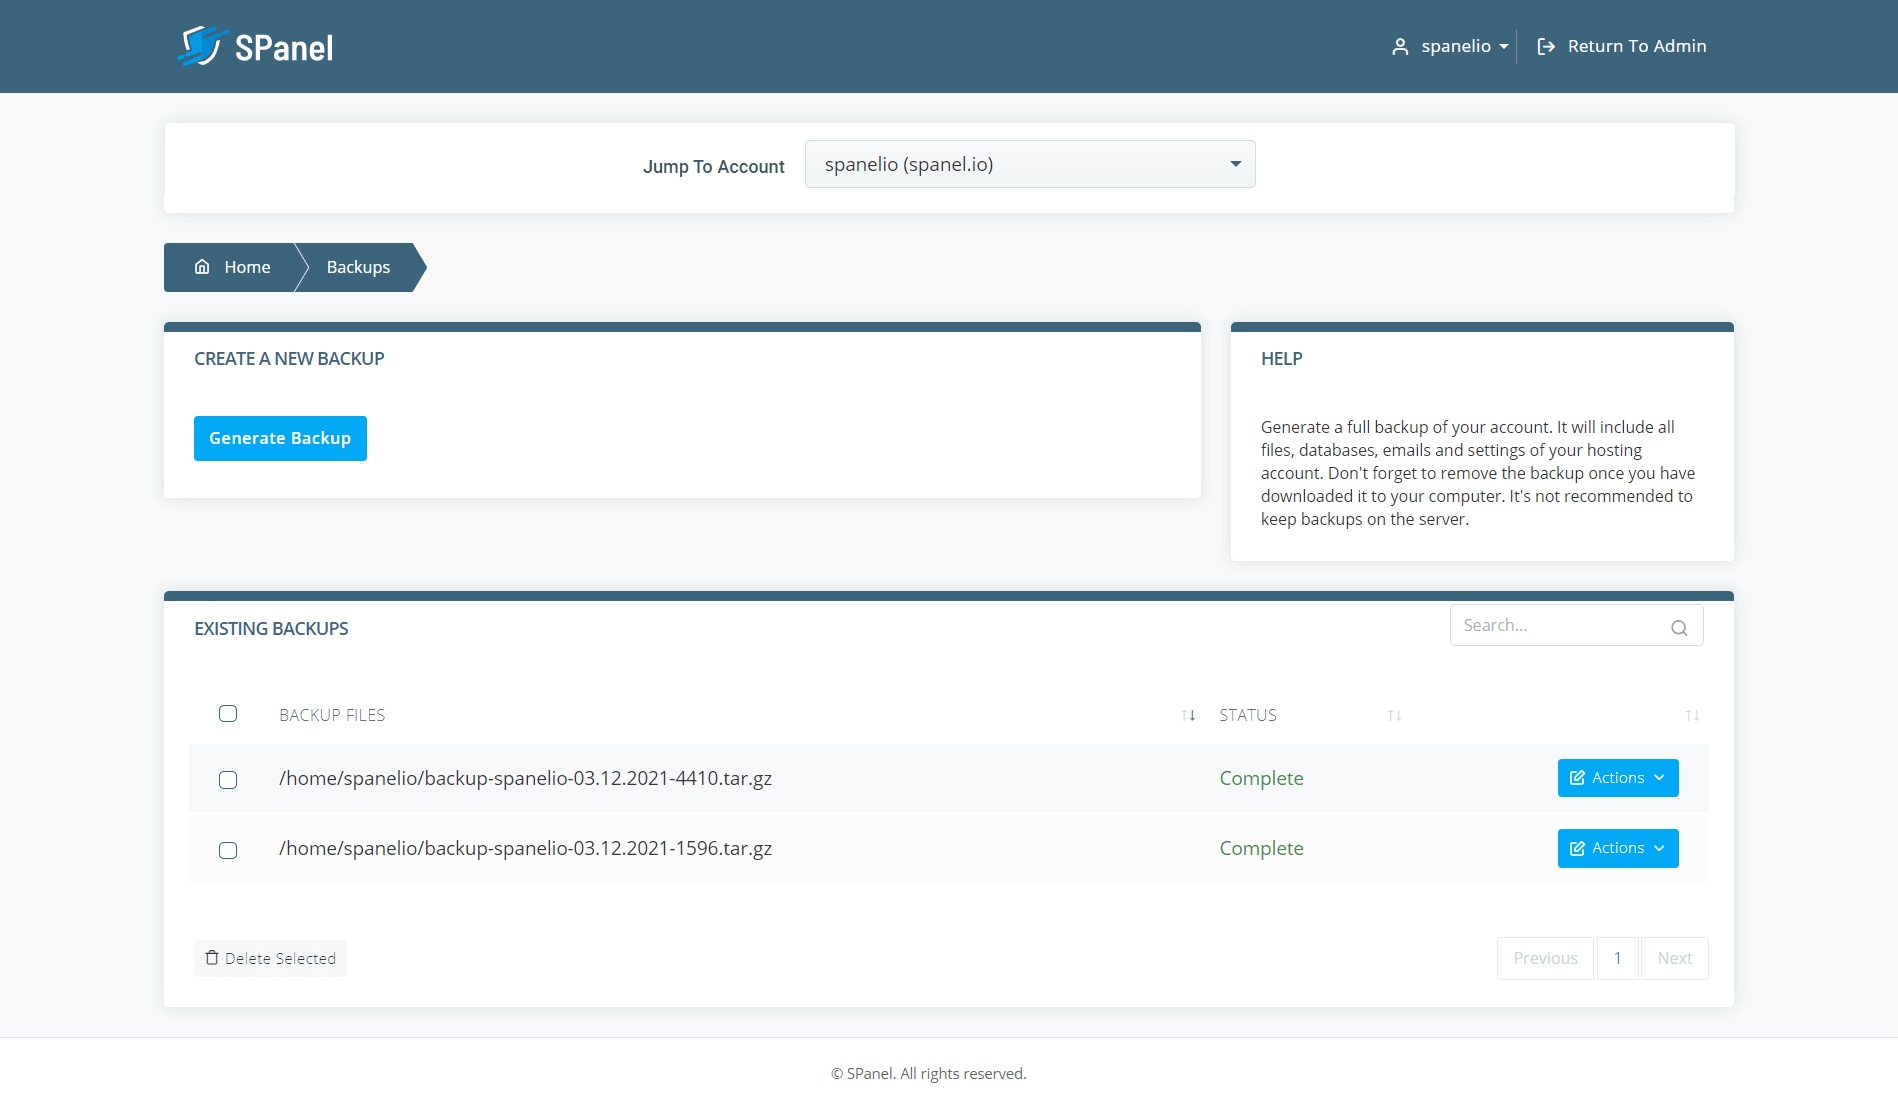Click Generate Backup button
Viewport: 1898px width, 1109px height.
[x=280, y=438]
